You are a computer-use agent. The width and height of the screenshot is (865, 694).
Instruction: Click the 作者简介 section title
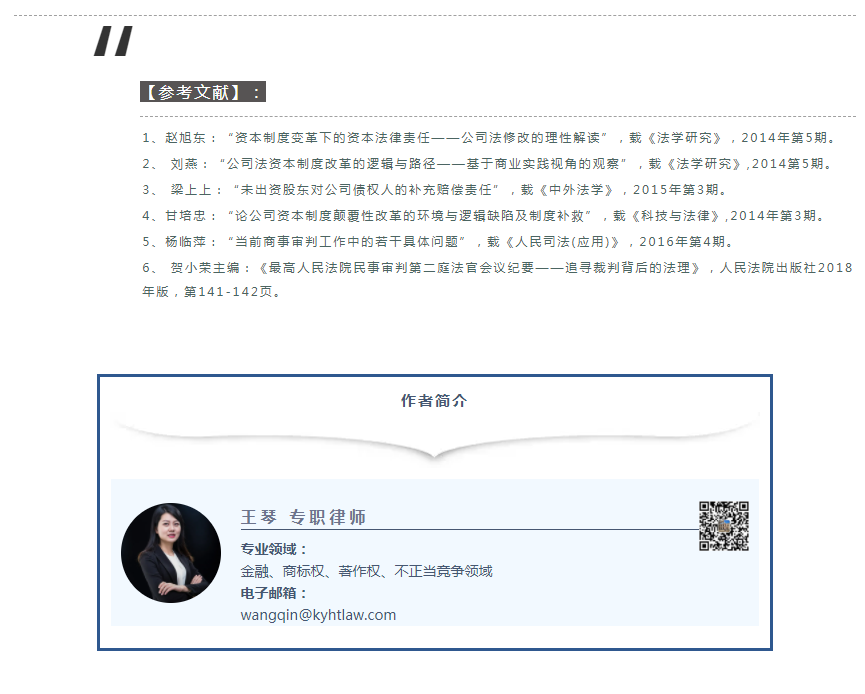(434, 401)
